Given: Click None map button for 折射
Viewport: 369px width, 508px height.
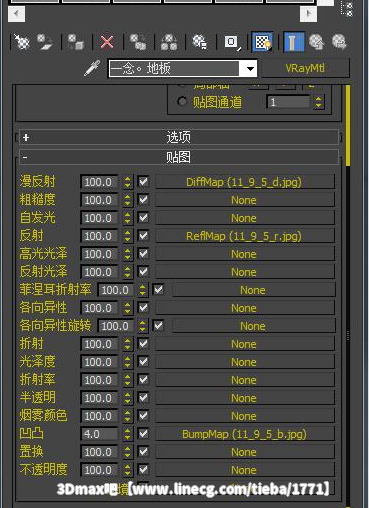Looking at the screenshot, I should [x=244, y=344].
